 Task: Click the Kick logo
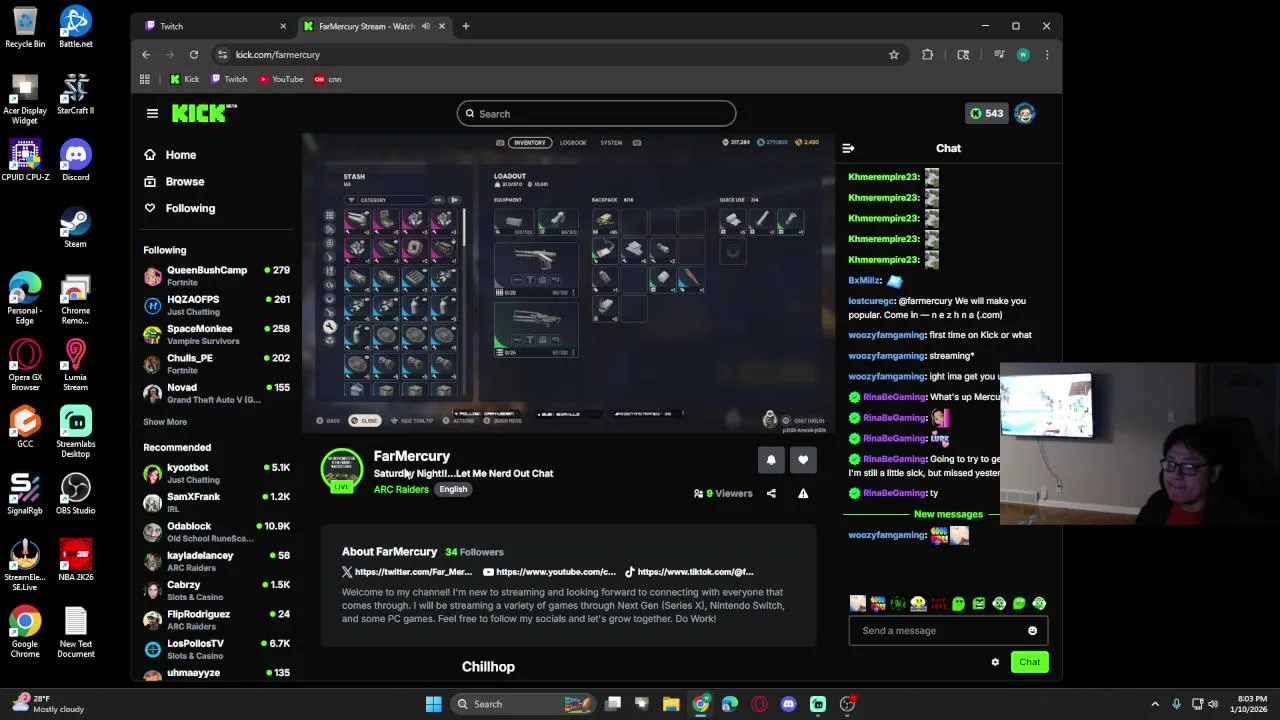point(204,113)
